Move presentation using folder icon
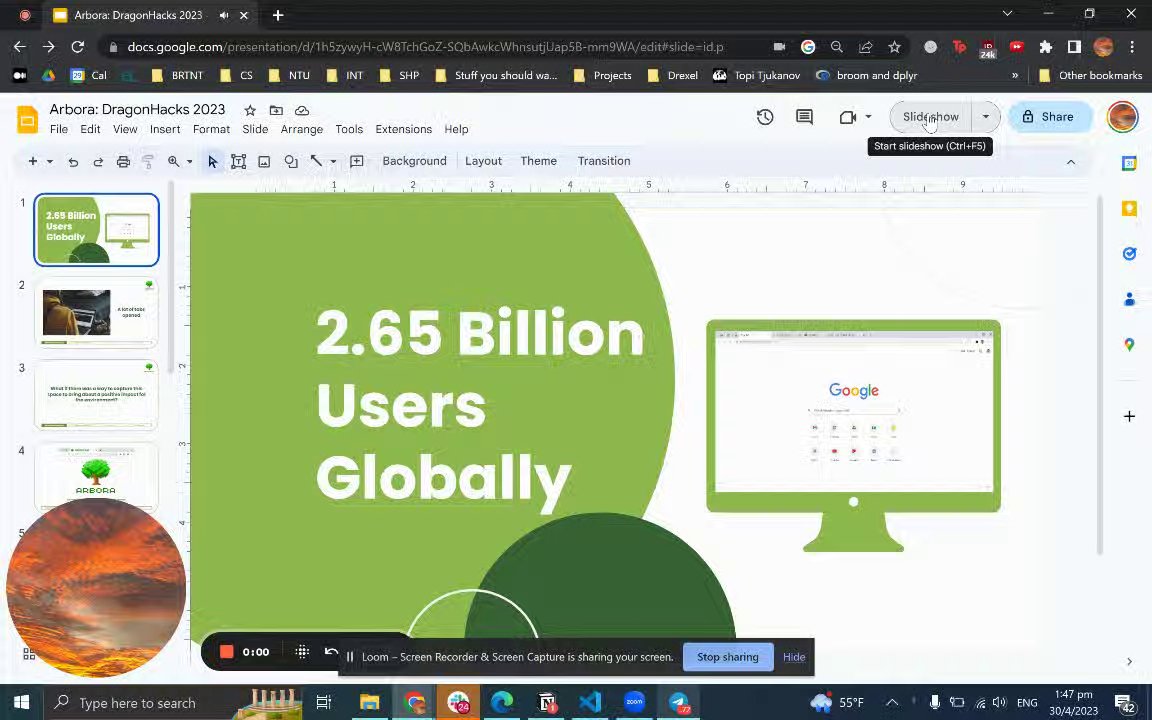The width and height of the screenshot is (1152, 720). [276, 110]
